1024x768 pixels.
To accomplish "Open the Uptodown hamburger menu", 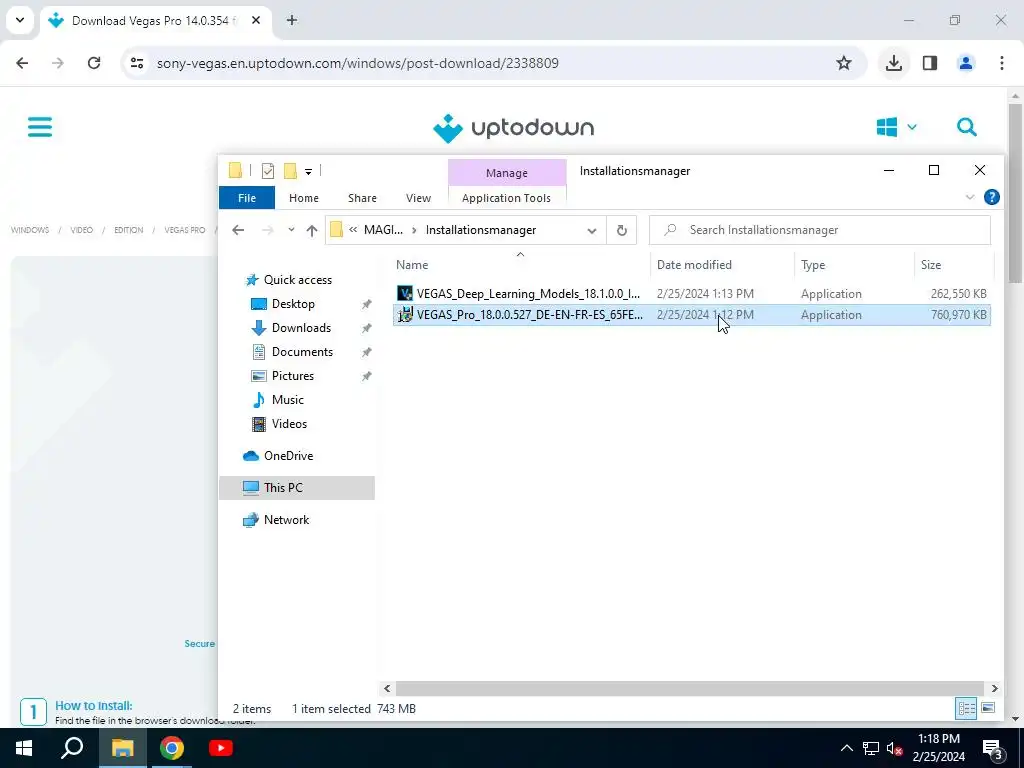I will (40, 127).
